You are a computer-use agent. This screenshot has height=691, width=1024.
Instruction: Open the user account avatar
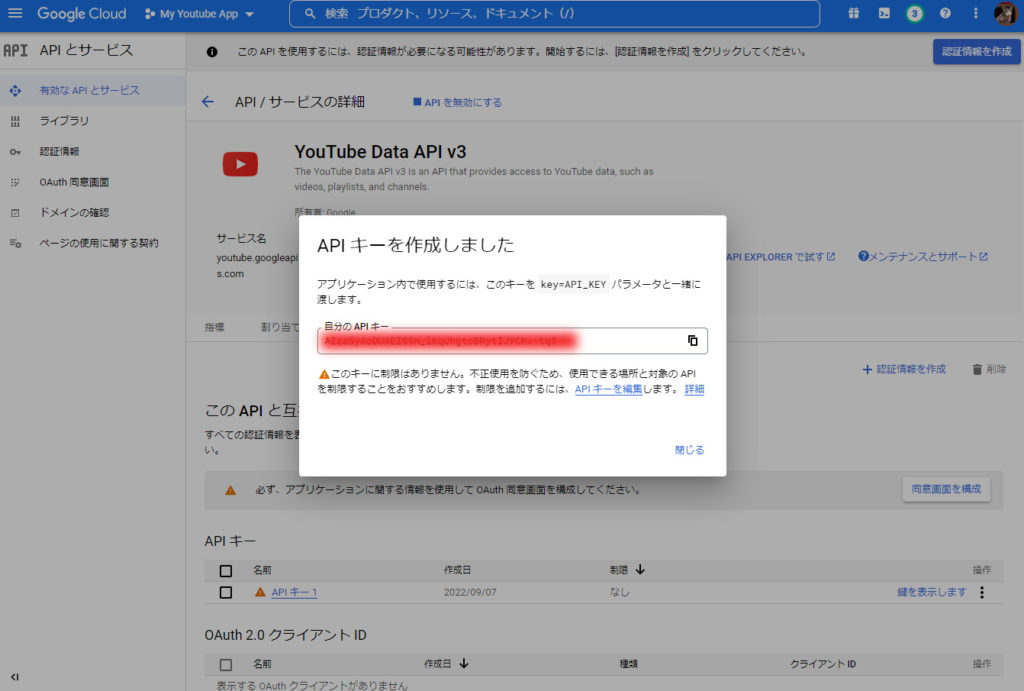pos(1005,13)
